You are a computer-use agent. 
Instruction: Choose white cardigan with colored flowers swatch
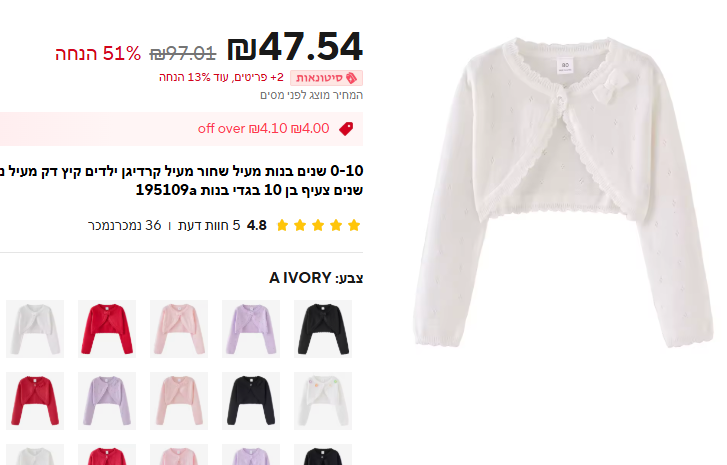coord(323,401)
